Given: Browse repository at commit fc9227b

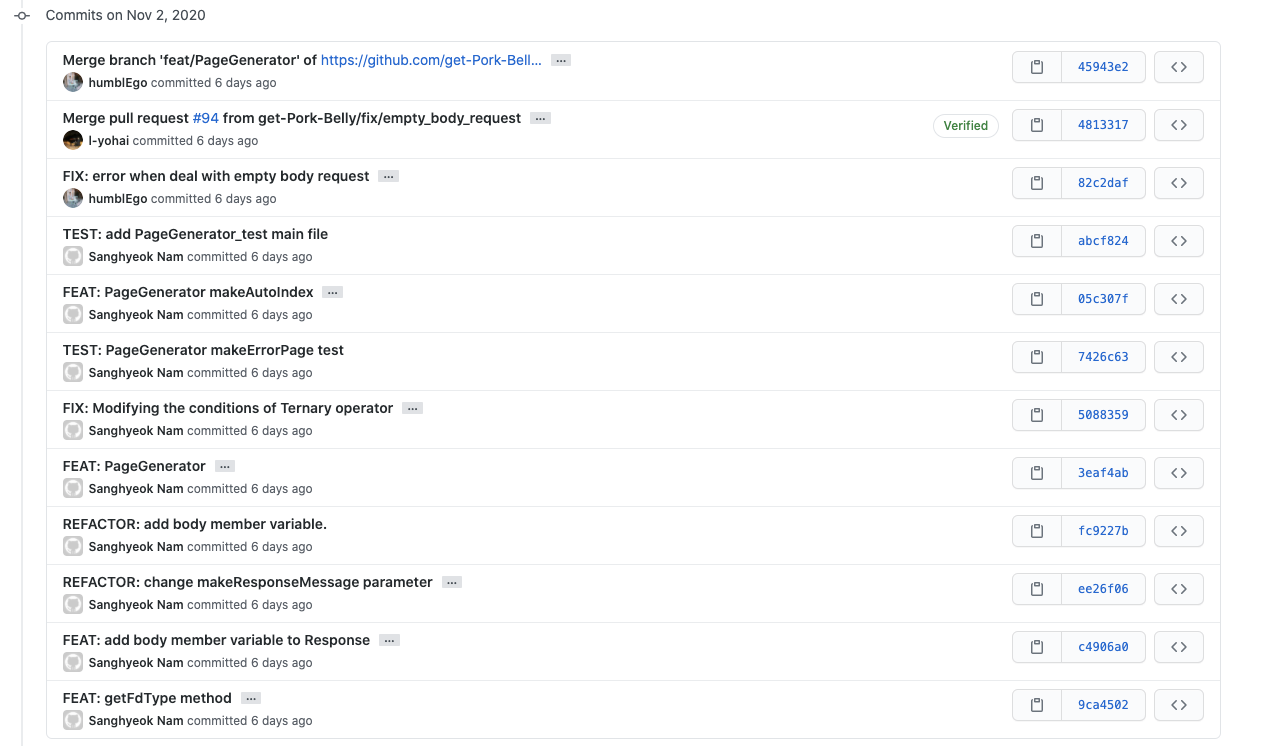Looking at the screenshot, I should [x=1178, y=531].
